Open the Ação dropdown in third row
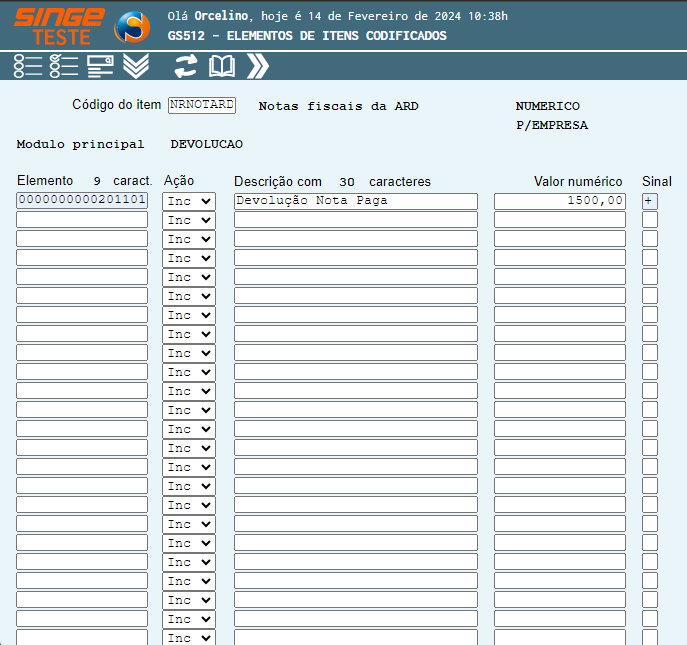 point(189,239)
